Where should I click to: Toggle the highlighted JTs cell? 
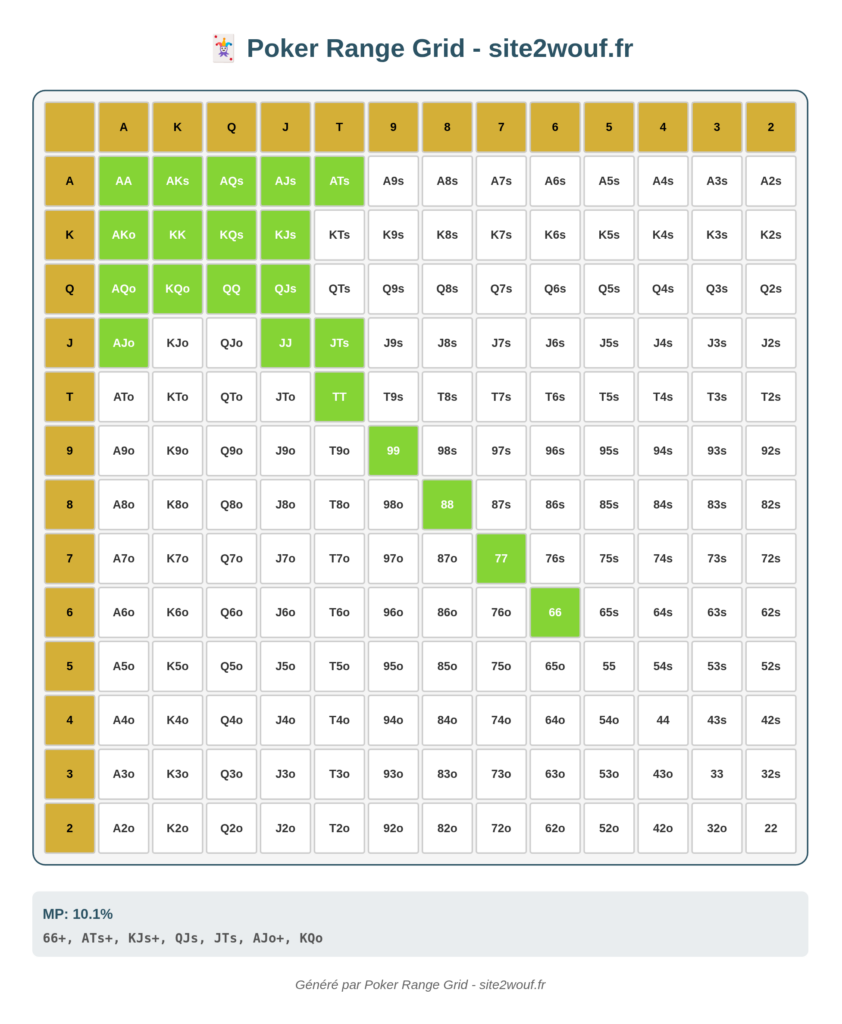(339, 343)
